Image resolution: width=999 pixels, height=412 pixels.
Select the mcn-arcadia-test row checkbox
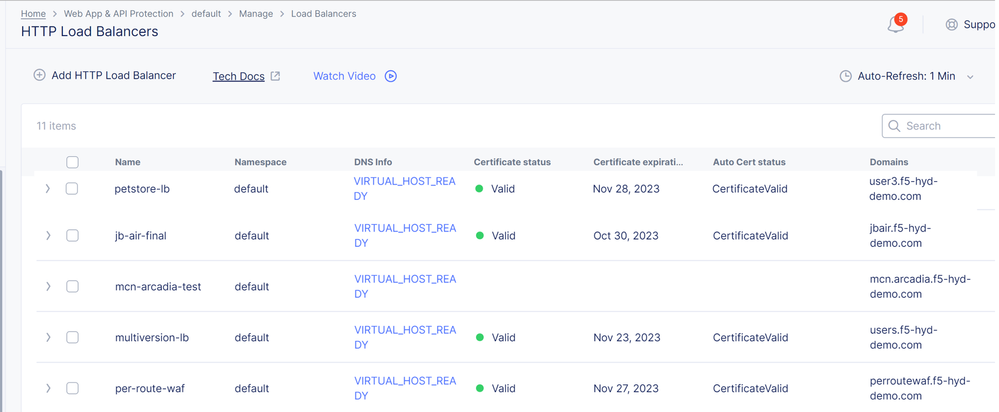coord(72,286)
